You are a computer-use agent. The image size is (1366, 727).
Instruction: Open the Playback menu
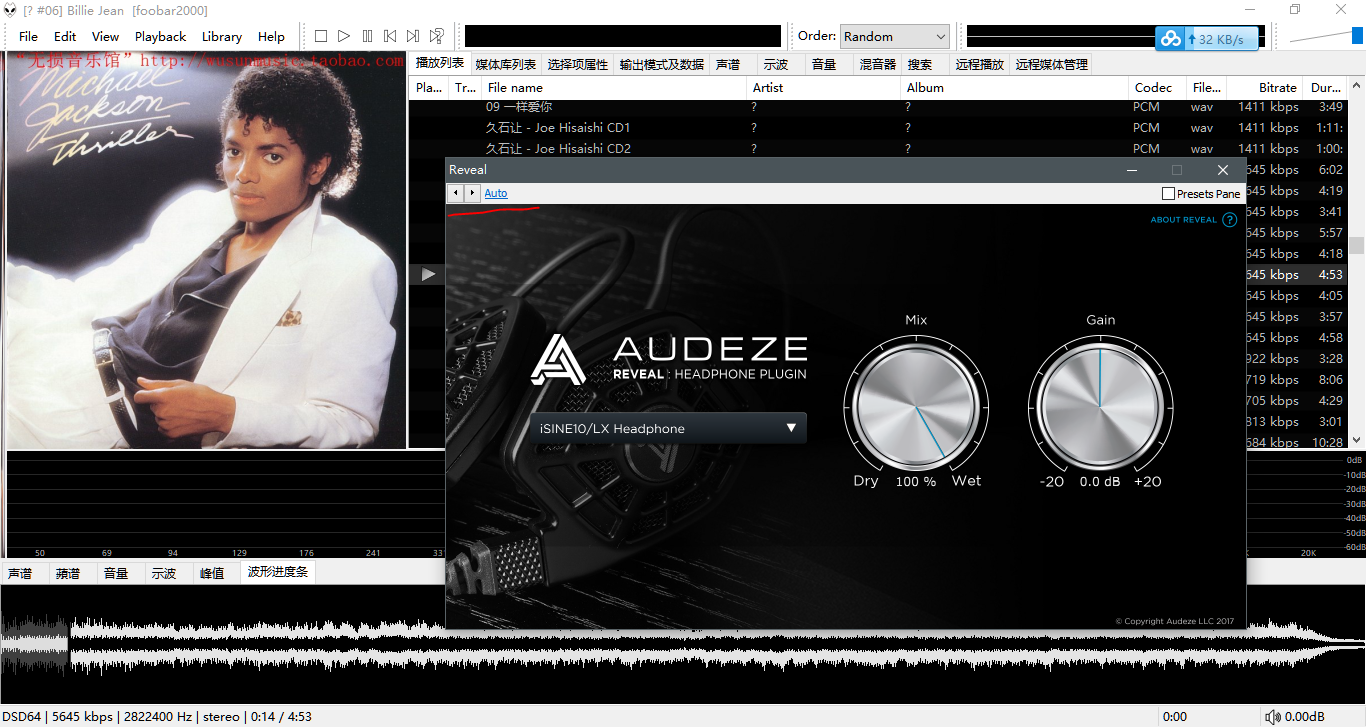(x=160, y=36)
